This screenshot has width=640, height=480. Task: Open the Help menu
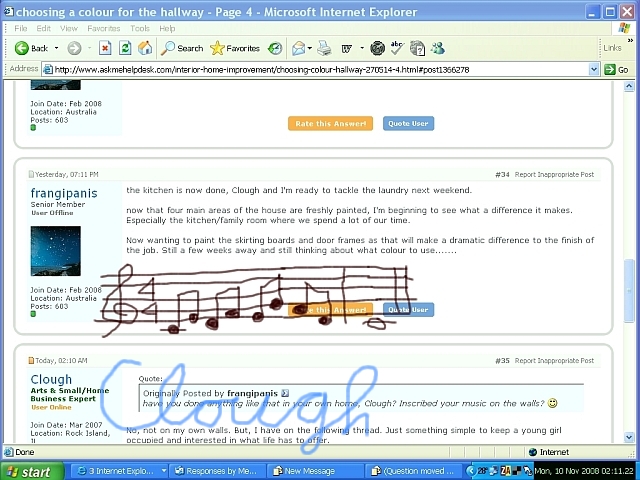[x=167, y=28]
